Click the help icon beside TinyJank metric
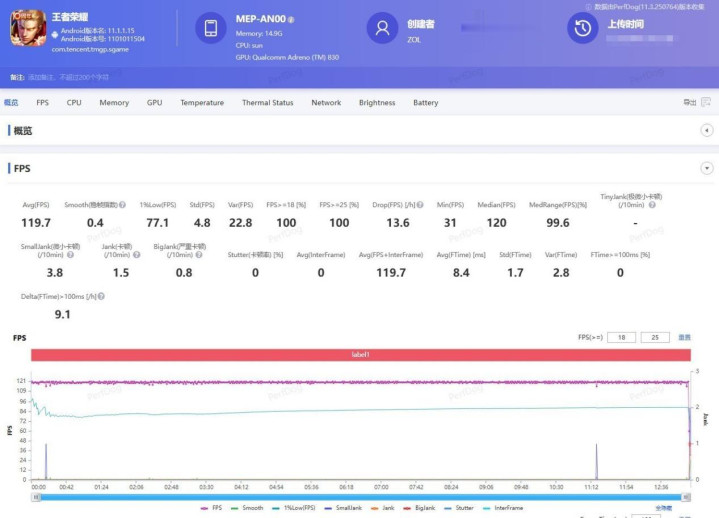The height and width of the screenshot is (518, 719). click(652, 205)
